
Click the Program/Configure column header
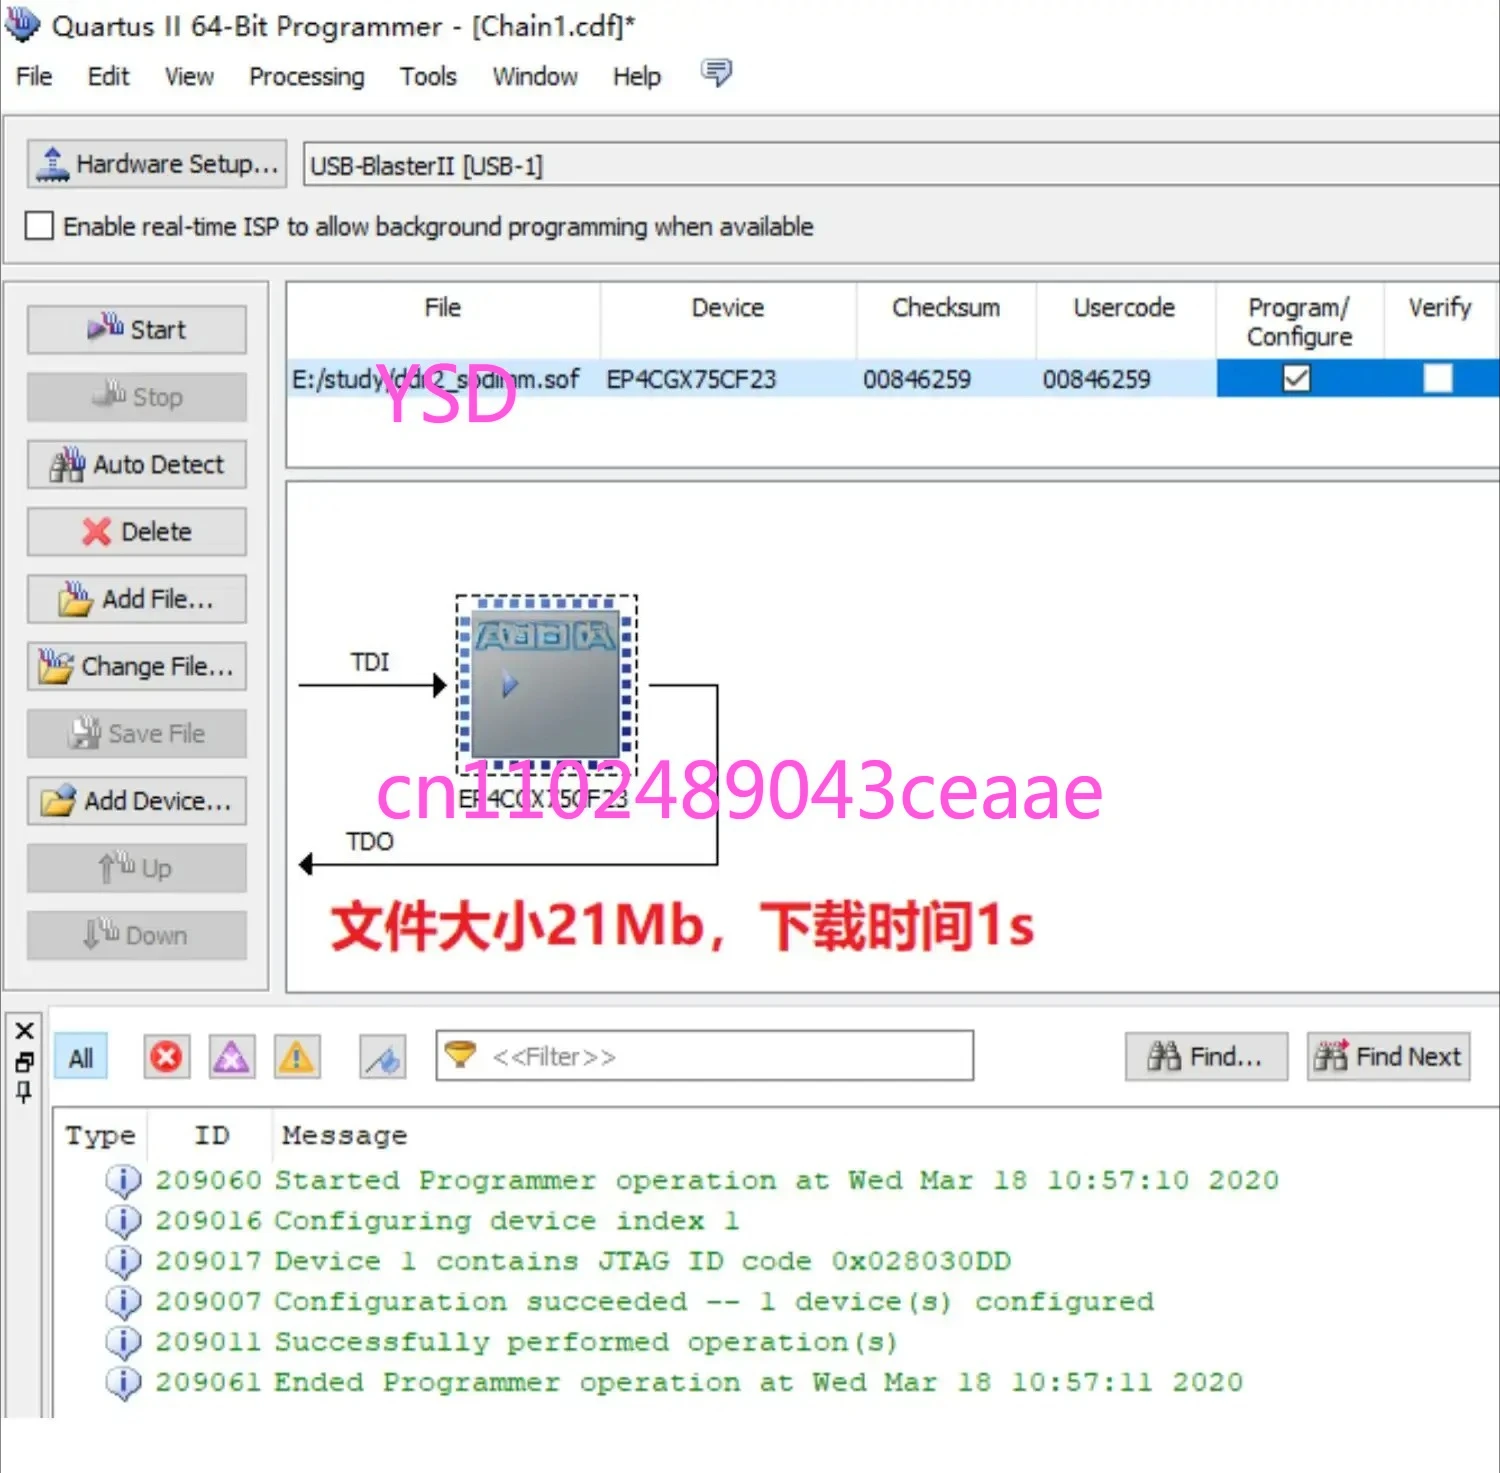(x=1299, y=322)
